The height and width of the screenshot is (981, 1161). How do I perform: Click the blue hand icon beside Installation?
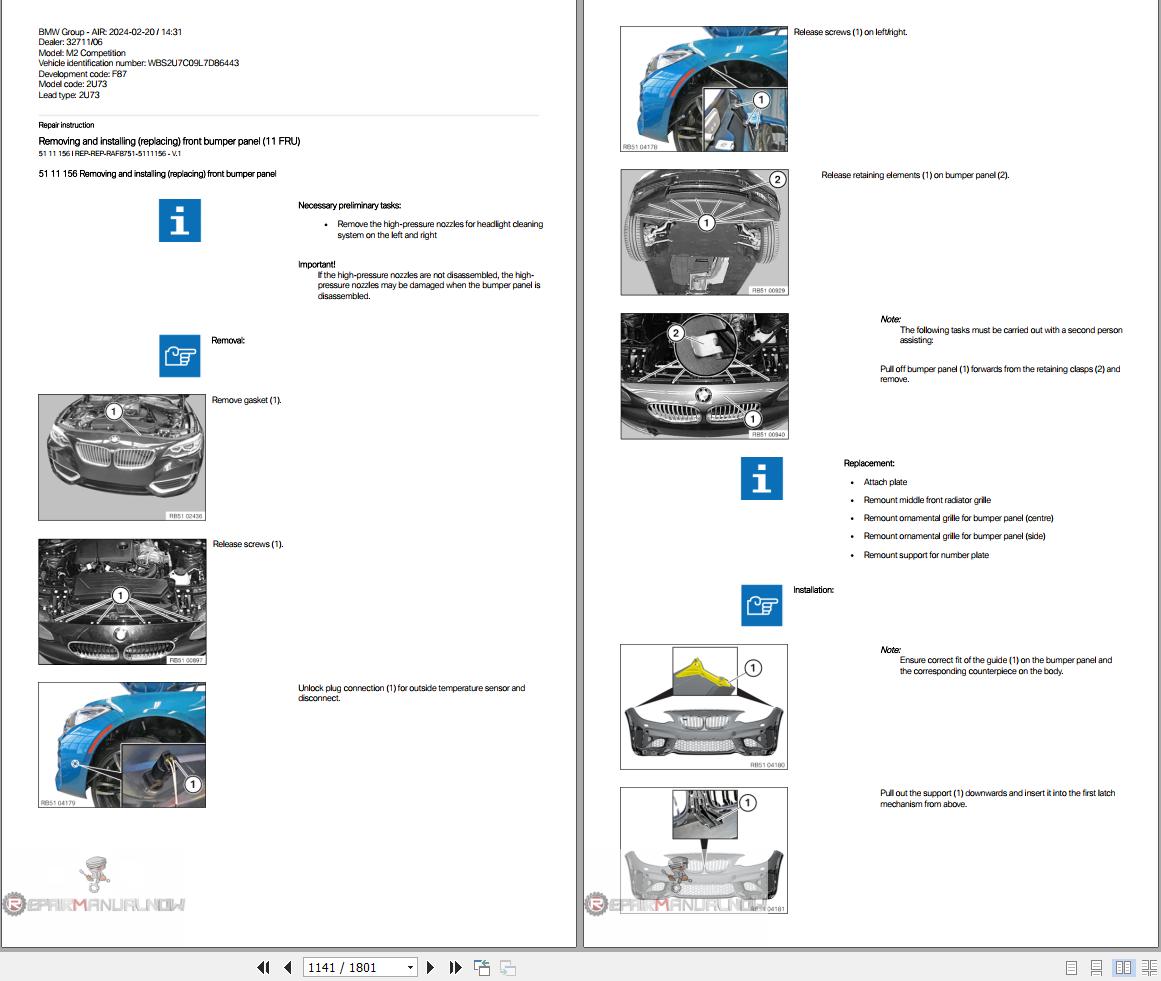(x=762, y=605)
